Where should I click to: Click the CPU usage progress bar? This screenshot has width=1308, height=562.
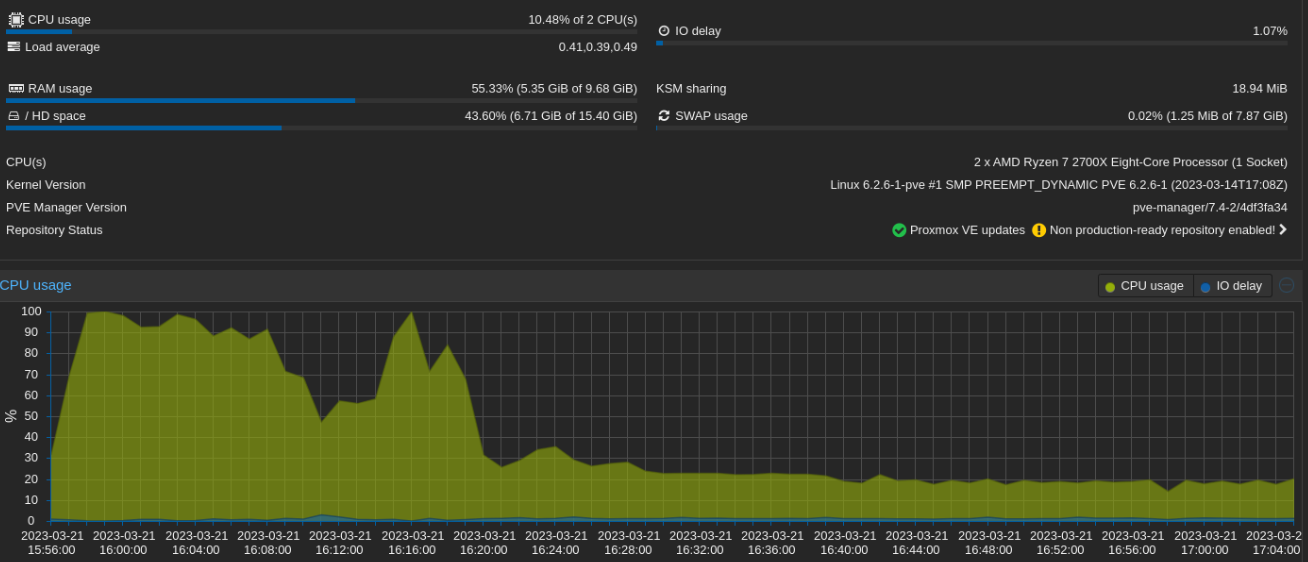[x=321, y=32]
